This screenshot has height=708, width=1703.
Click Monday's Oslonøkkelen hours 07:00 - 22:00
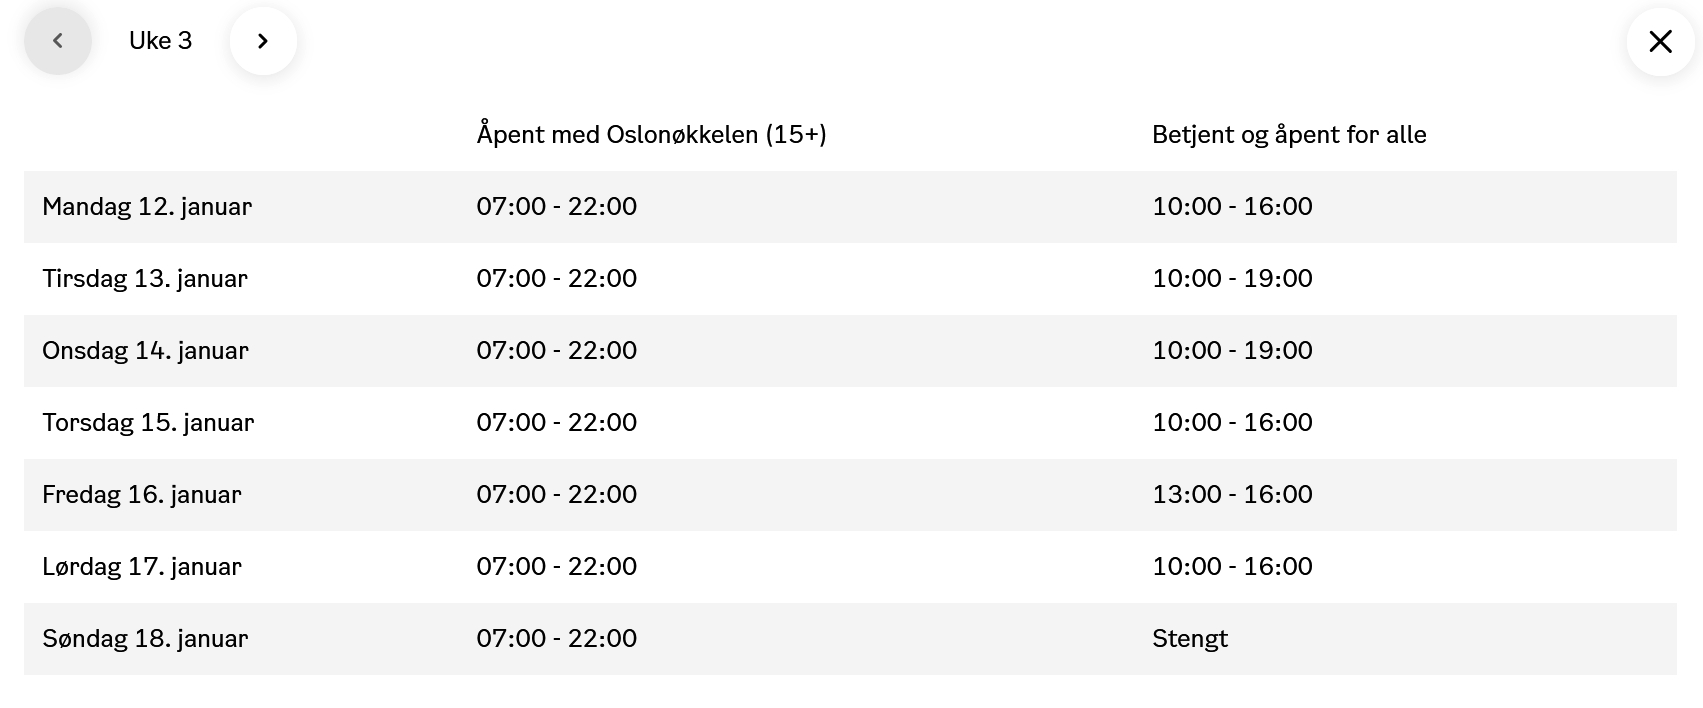(556, 207)
